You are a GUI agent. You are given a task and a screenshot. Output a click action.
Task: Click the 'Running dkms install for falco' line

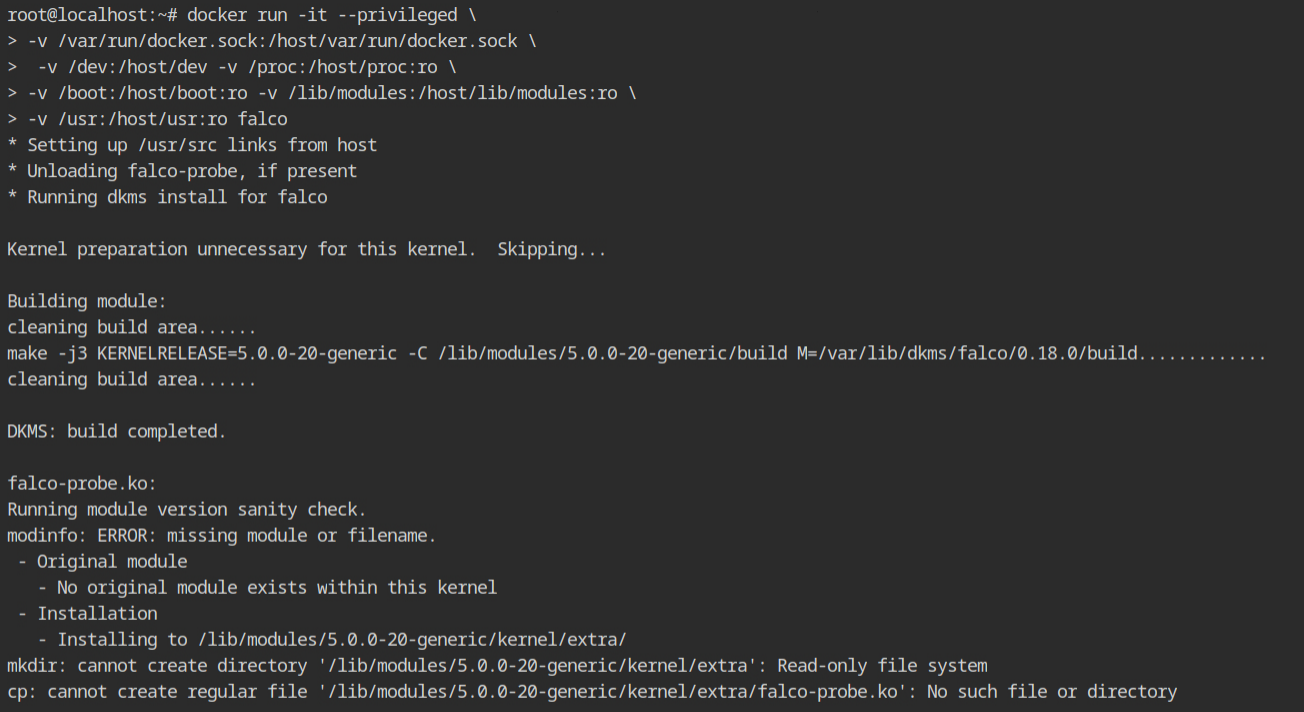[x=167, y=197]
